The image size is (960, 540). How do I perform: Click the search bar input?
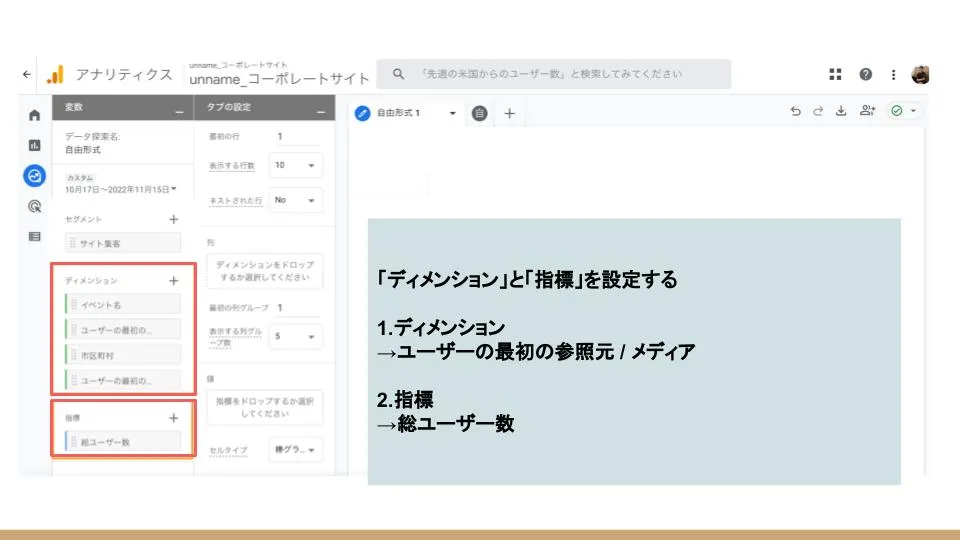coord(553,74)
